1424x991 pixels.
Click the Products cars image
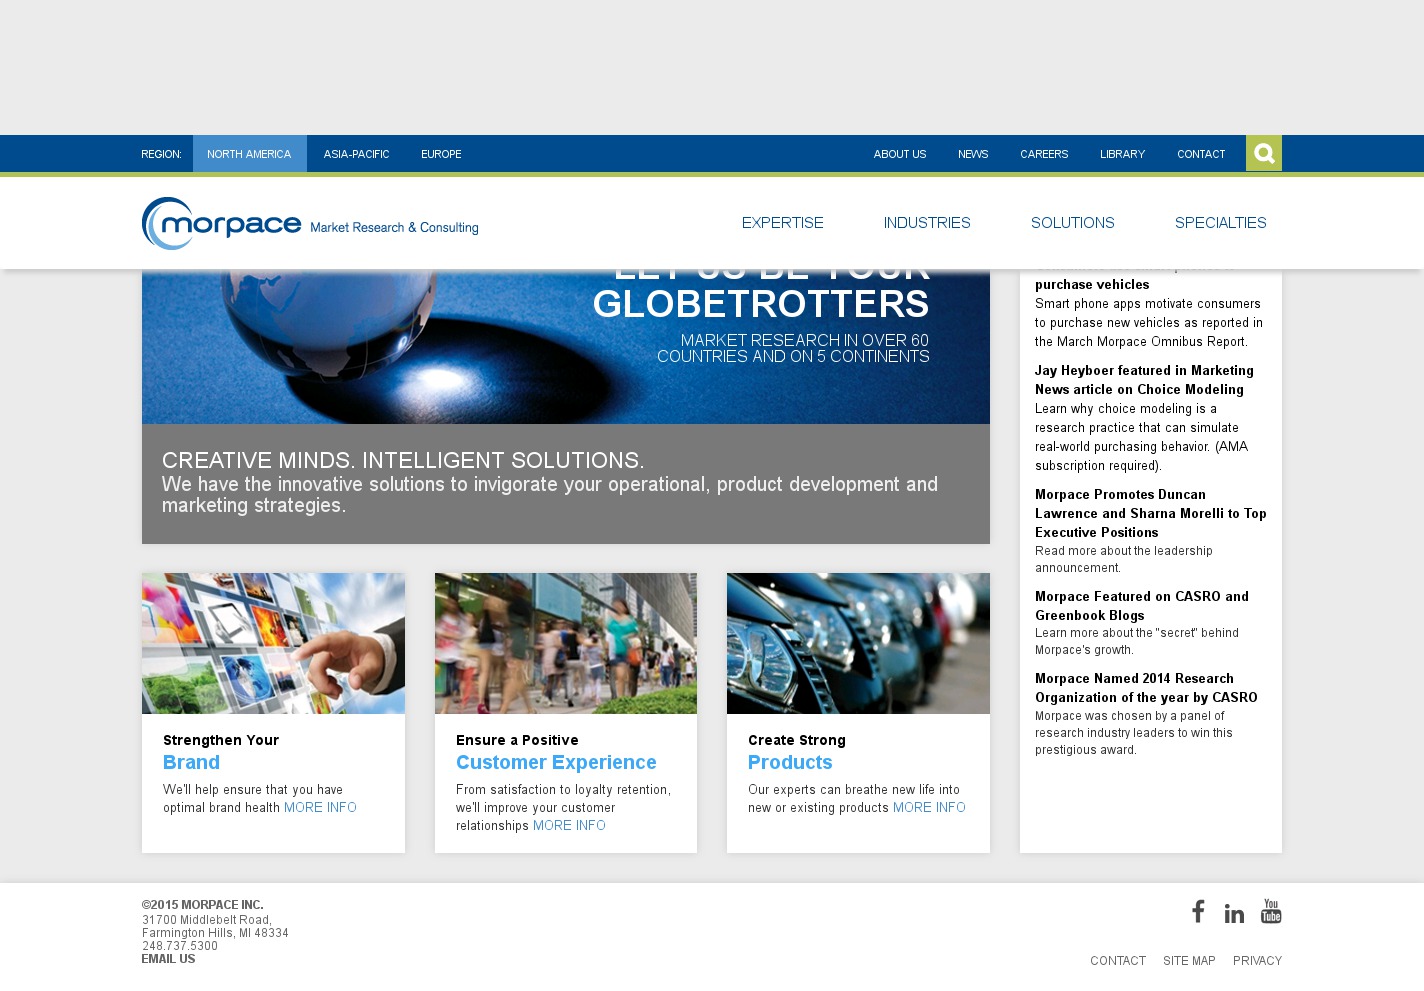858,643
